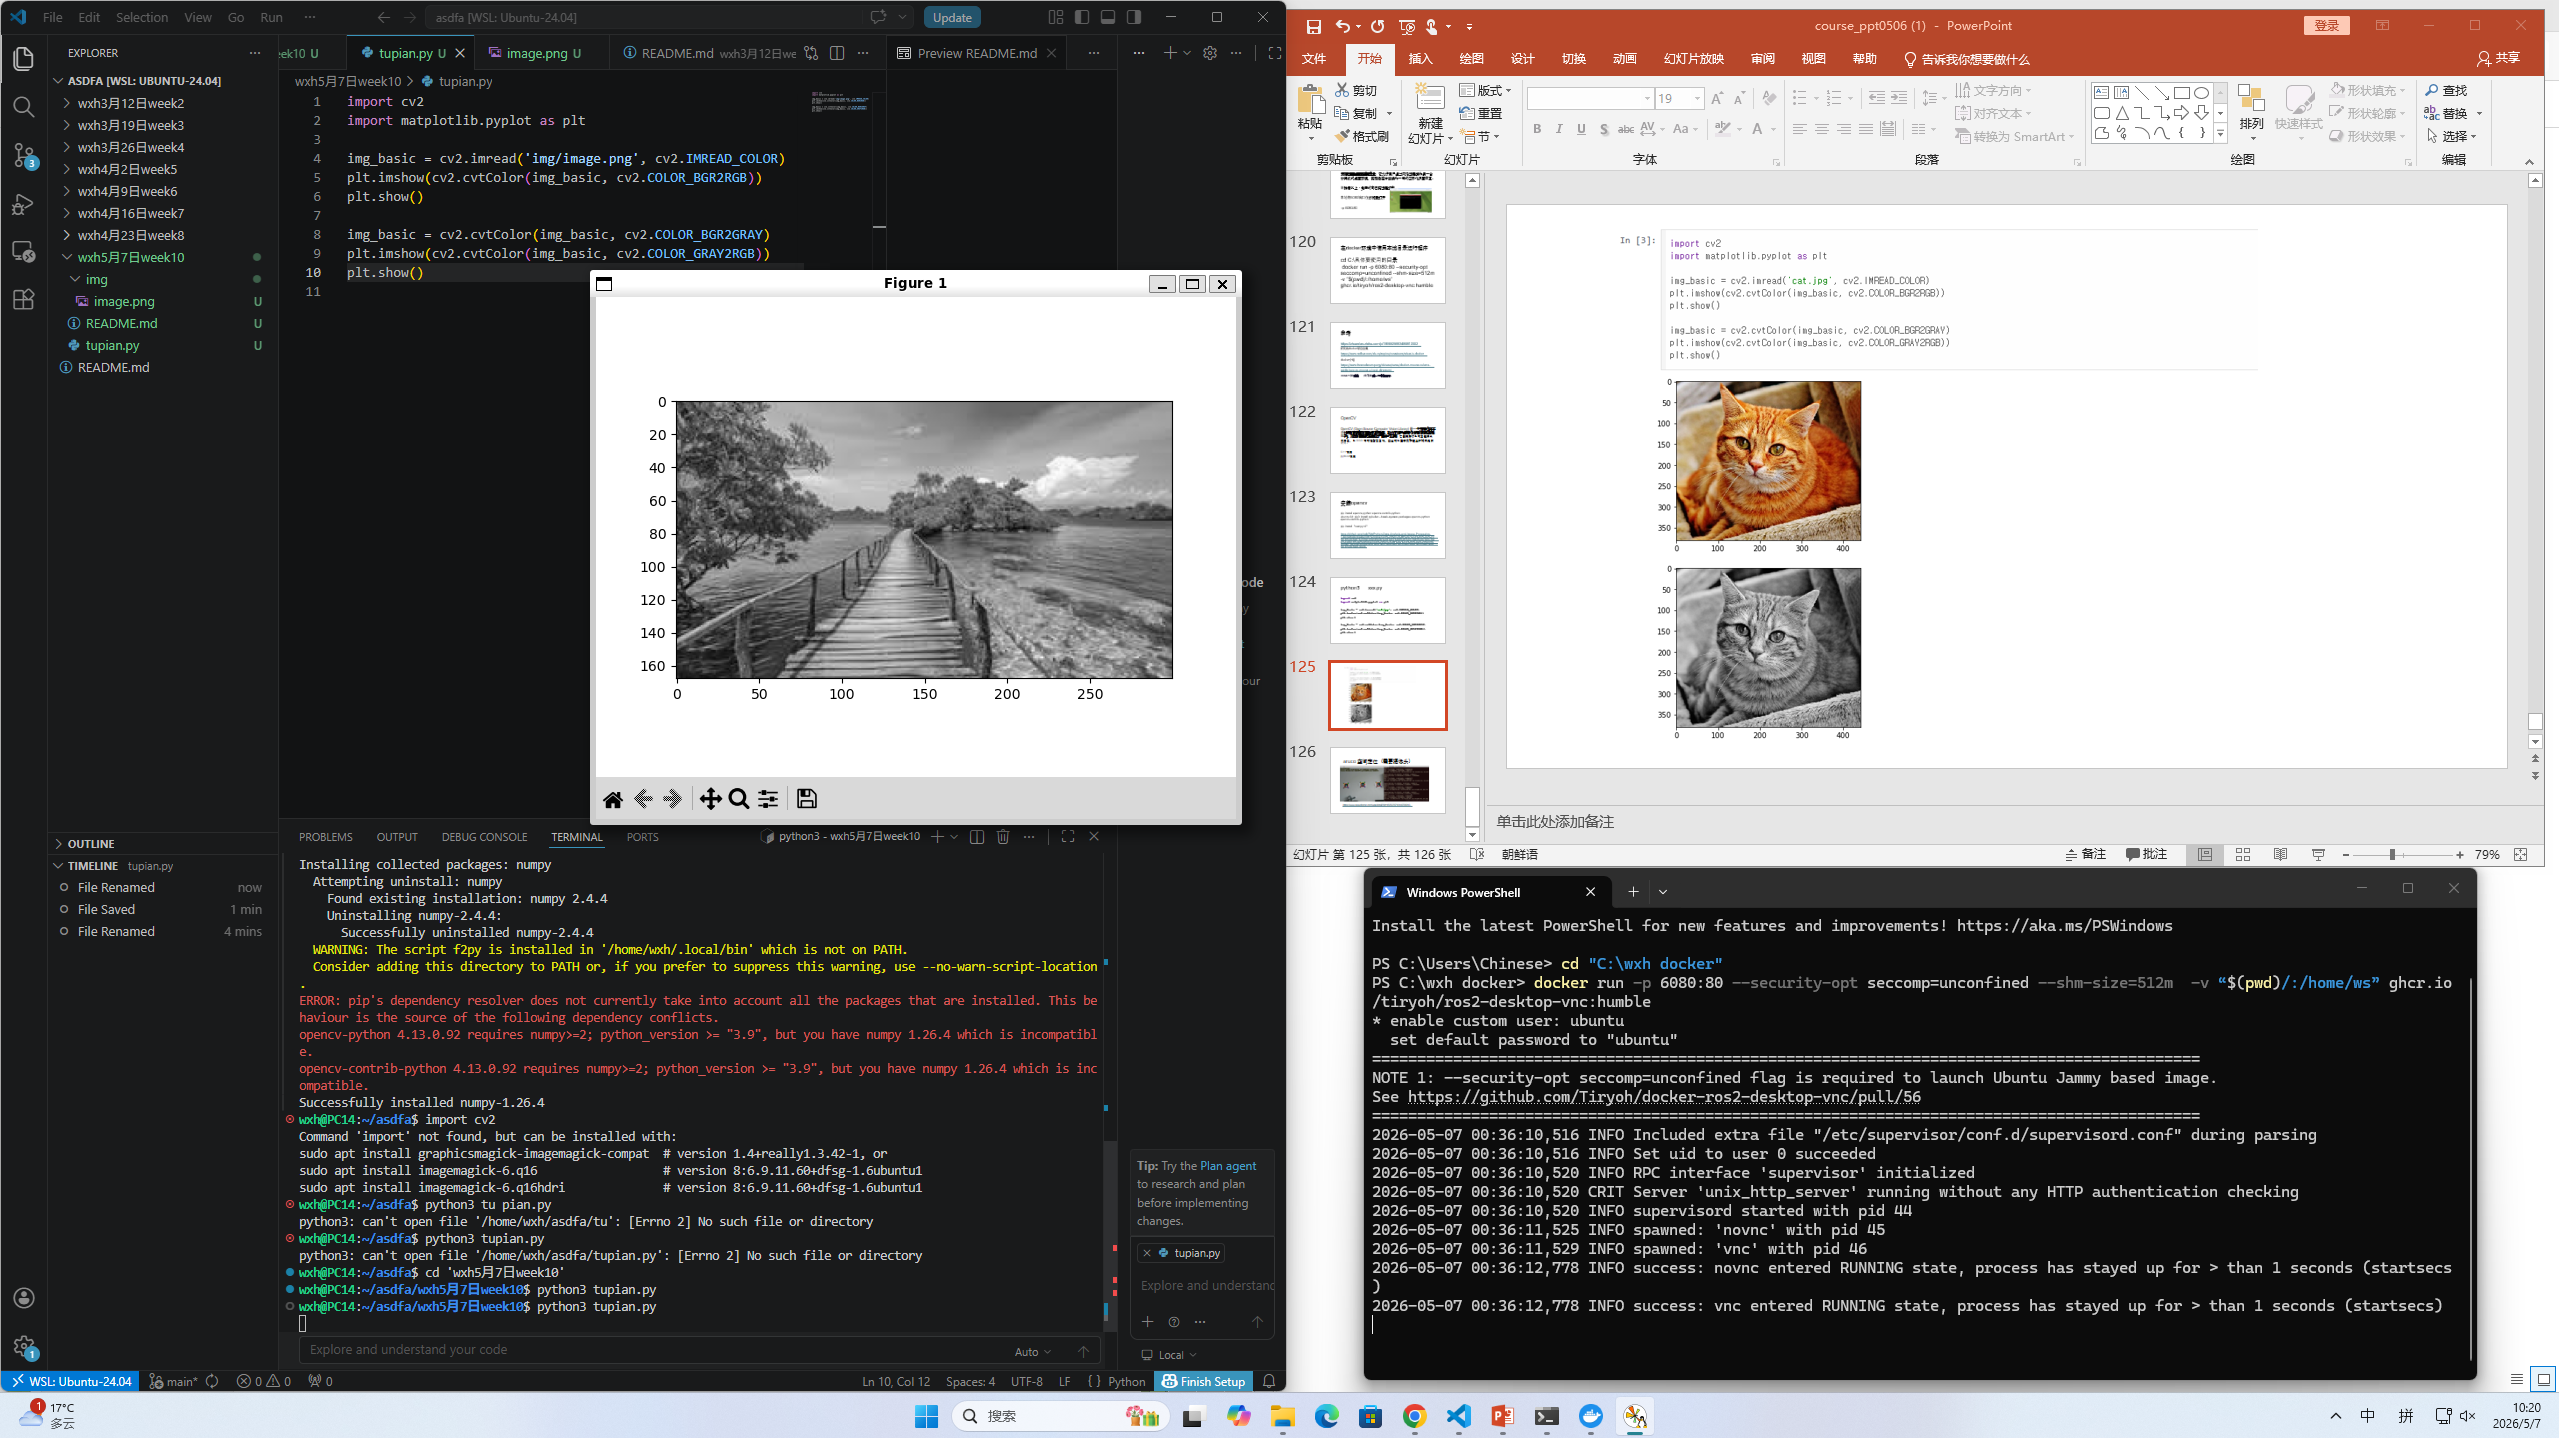Toggle Notes pane in PowerPoint status bar
This screenshot has height=1438, width=2559.
tap(2086, 855)
